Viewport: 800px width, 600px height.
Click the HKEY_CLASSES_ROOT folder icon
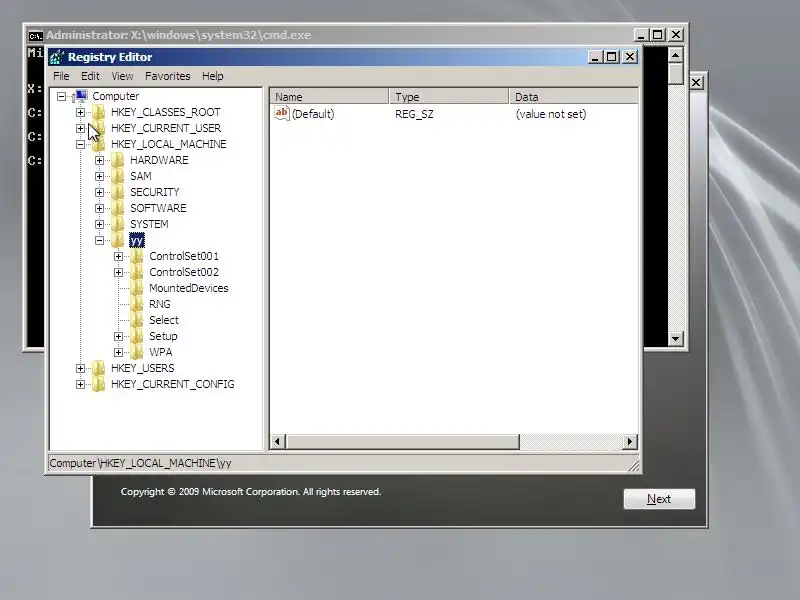click(98, 112)
